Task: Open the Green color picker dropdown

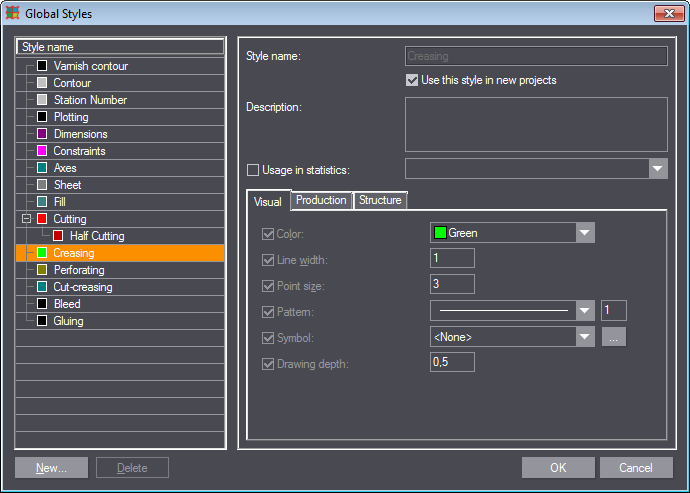Action: tap(585, 233)
